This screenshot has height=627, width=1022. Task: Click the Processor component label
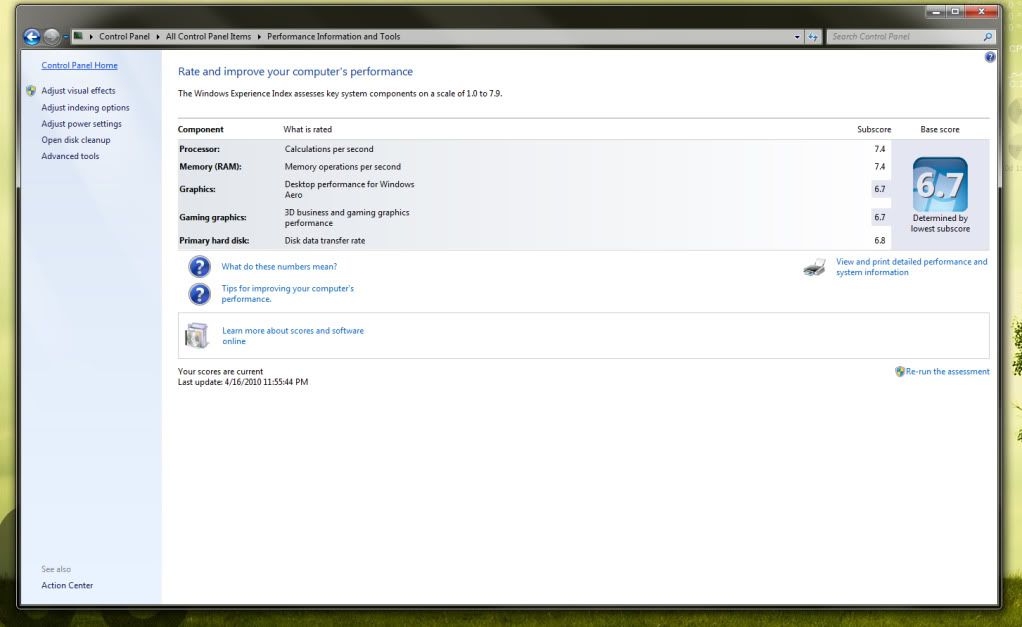point(199,149)
